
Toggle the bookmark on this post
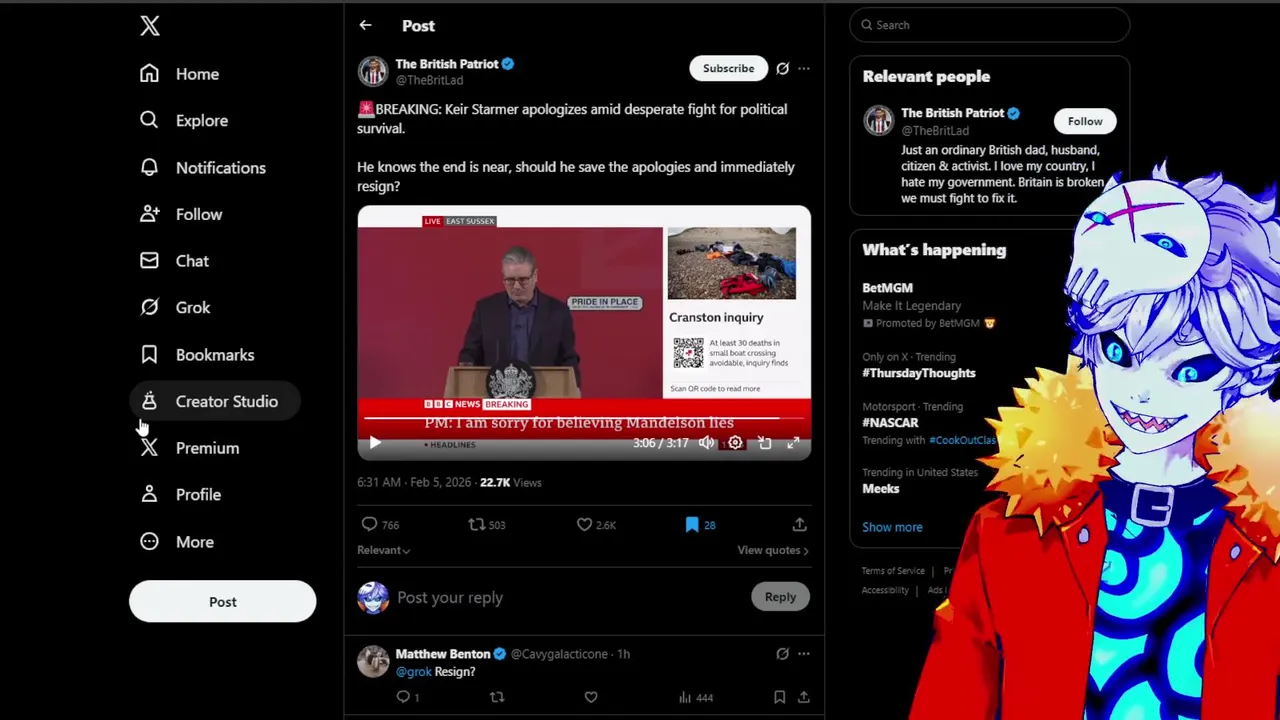tap(691, 524)
